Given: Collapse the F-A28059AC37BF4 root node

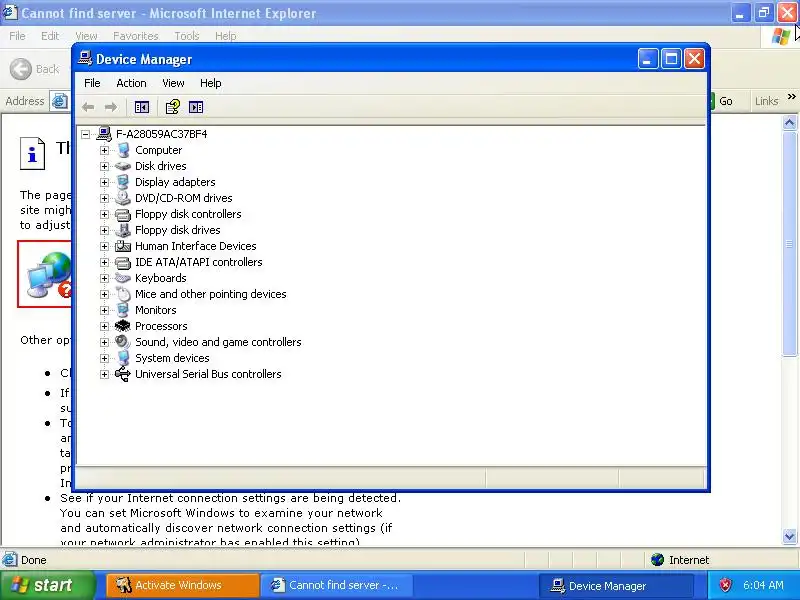Looking at the screenshot, I should (x=86, y=134).
